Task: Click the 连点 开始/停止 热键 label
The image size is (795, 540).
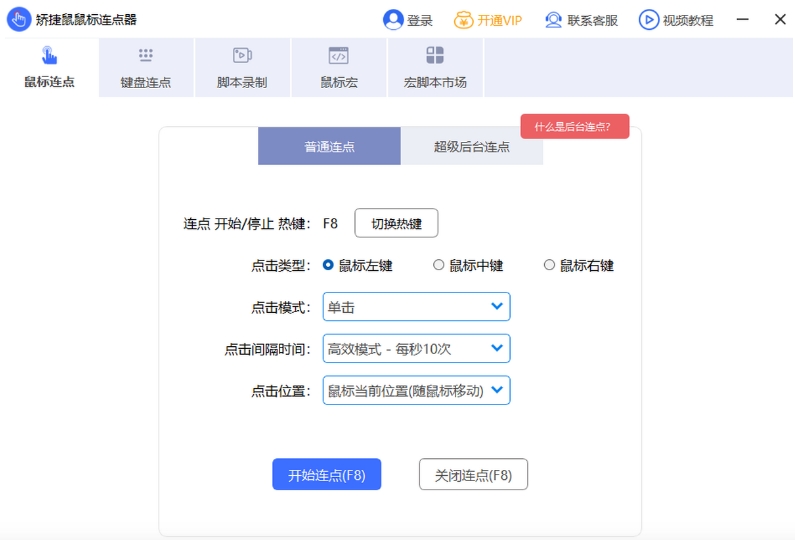Action: (x=247, y=224)
